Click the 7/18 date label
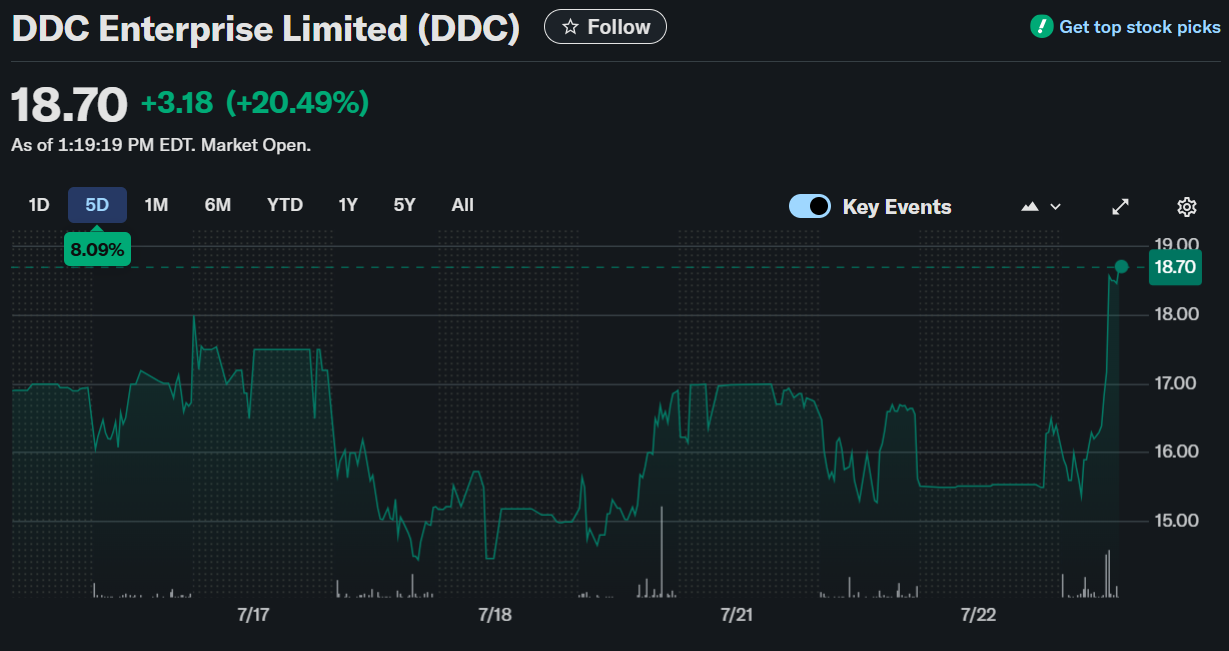 tap(495, 614)
